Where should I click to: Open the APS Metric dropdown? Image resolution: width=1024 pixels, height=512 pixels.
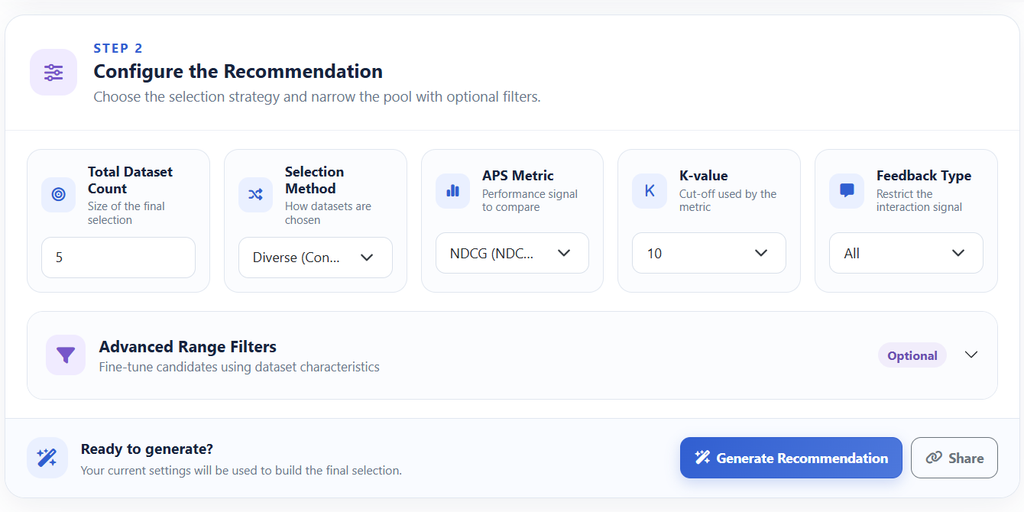[512, 253]
